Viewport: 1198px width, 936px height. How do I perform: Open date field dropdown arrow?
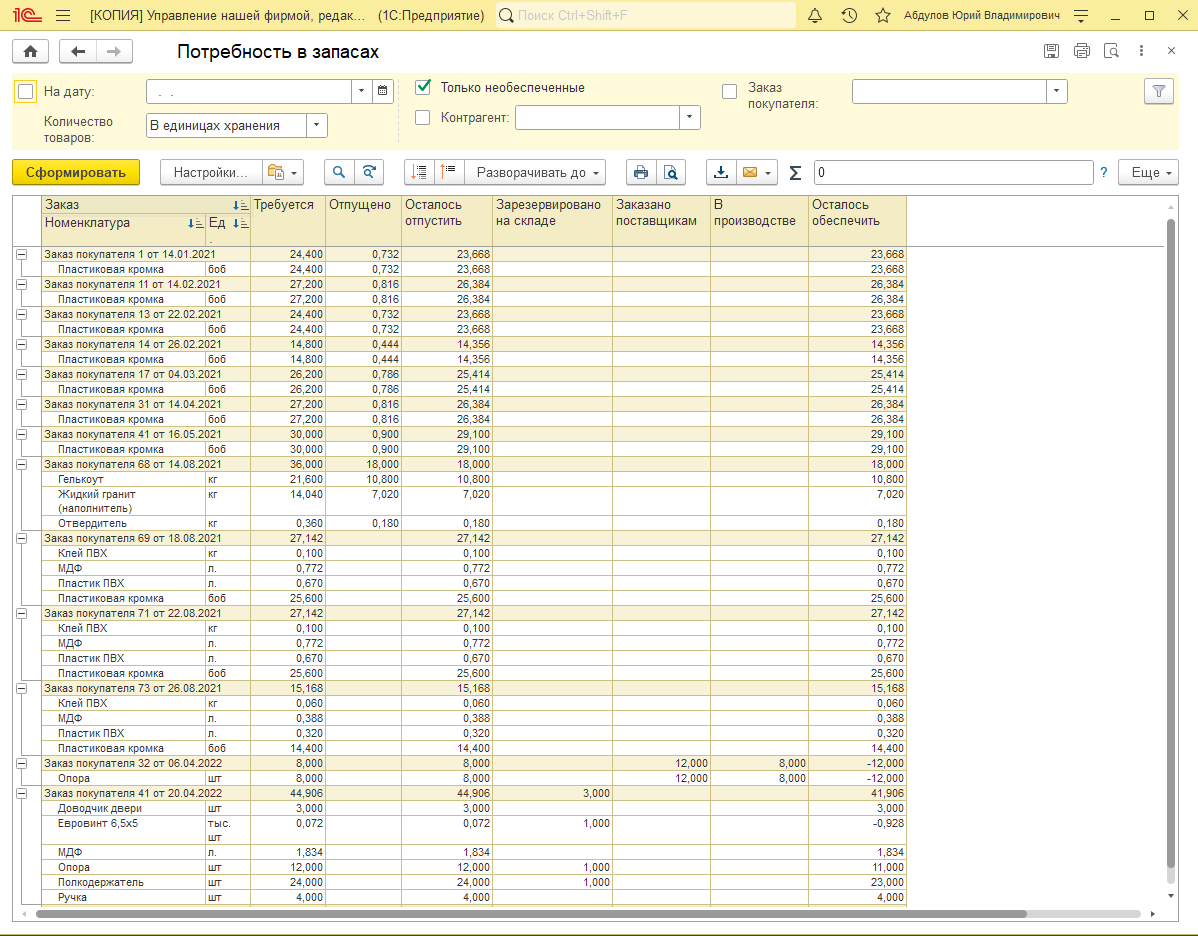pos(361,91)
